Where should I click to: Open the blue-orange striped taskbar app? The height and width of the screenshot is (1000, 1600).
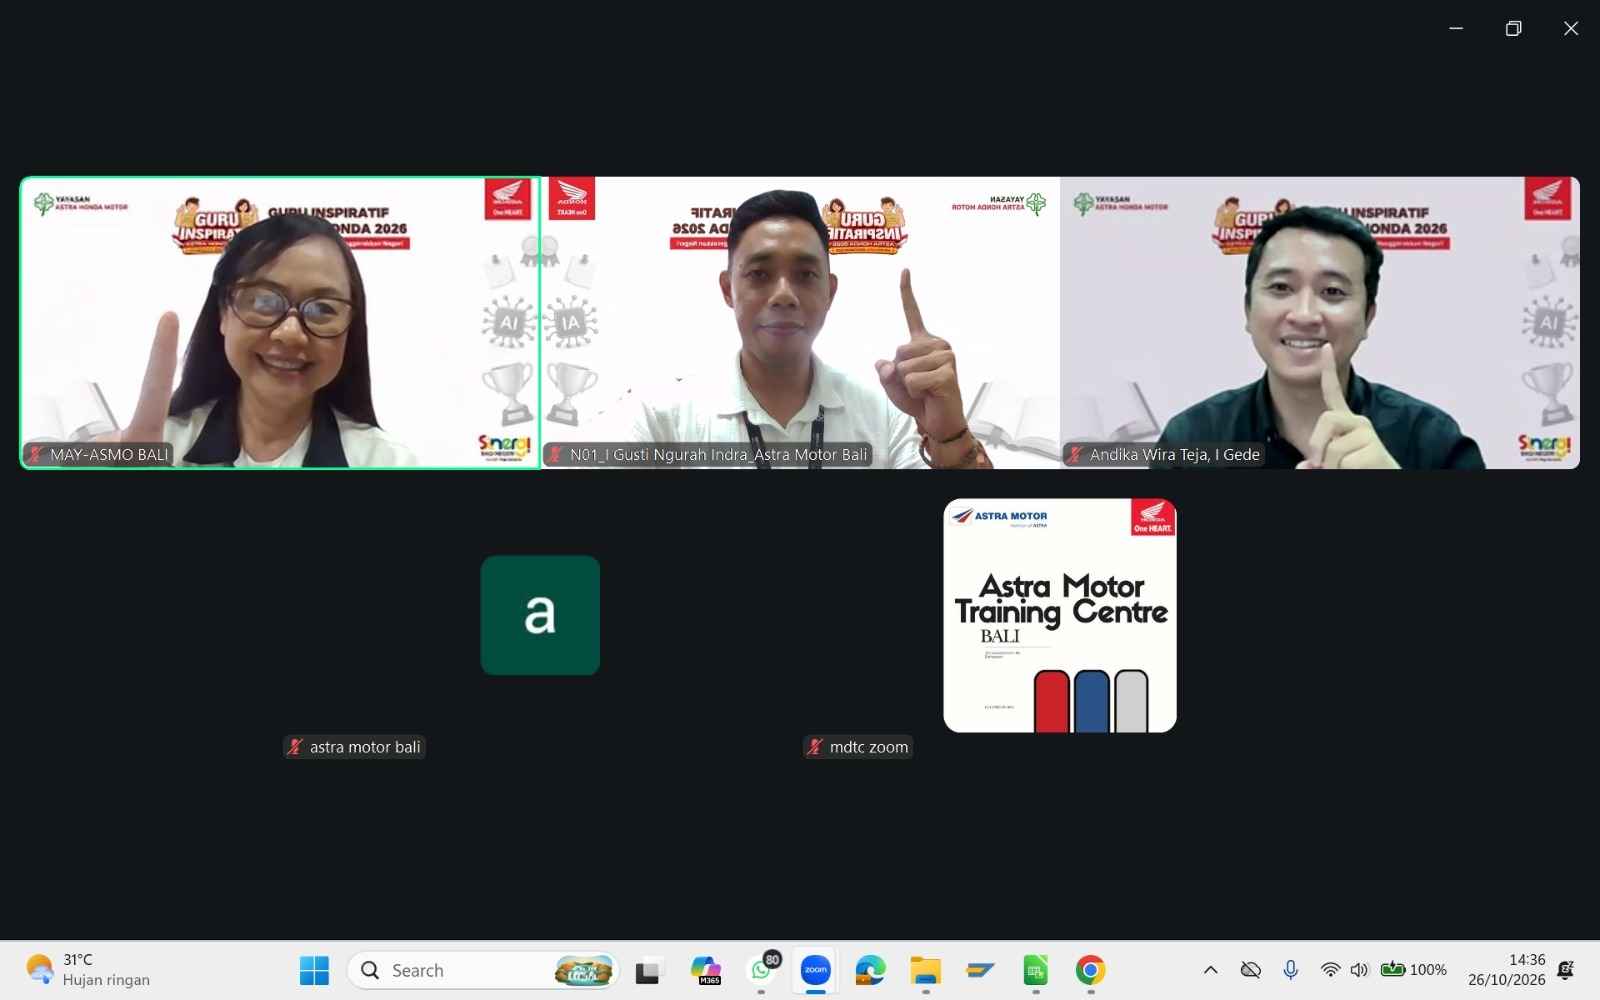click(980, 970)
